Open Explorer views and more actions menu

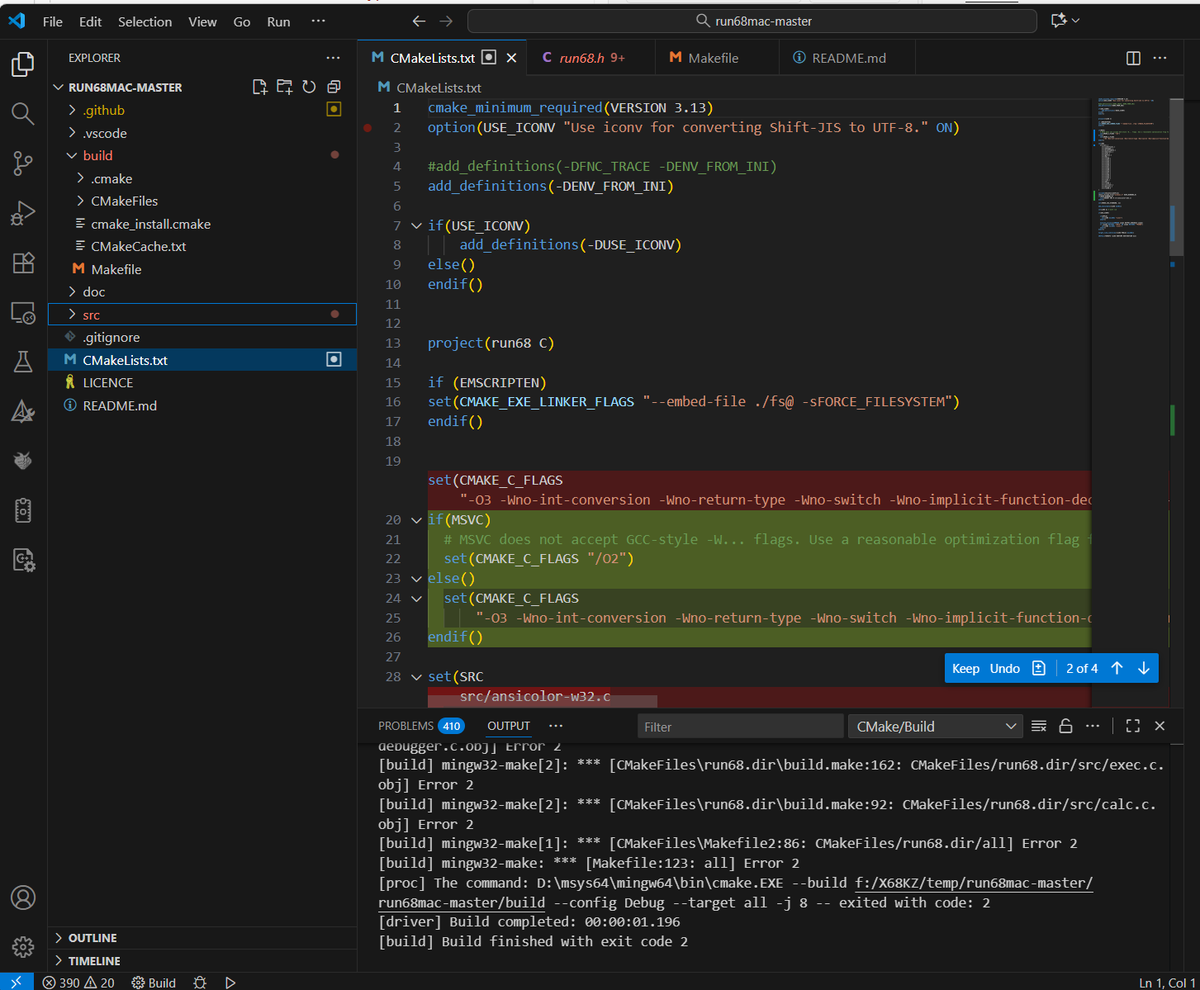point(333,58)
